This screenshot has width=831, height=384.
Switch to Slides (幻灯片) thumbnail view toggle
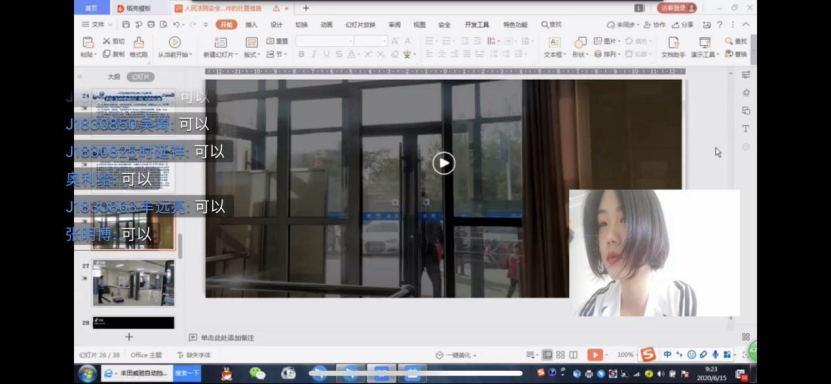(140, 77)
